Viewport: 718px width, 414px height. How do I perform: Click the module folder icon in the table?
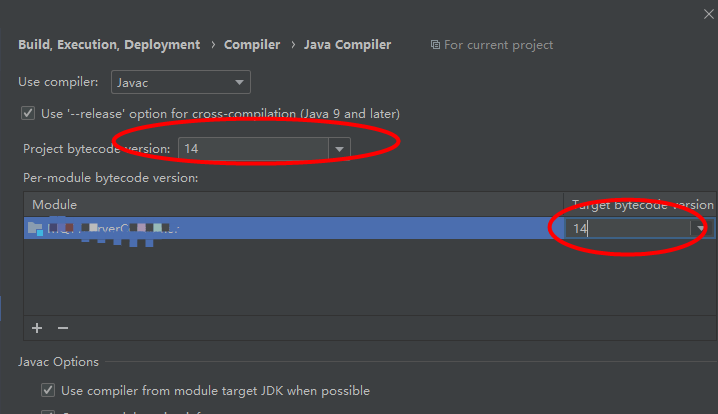35,228
